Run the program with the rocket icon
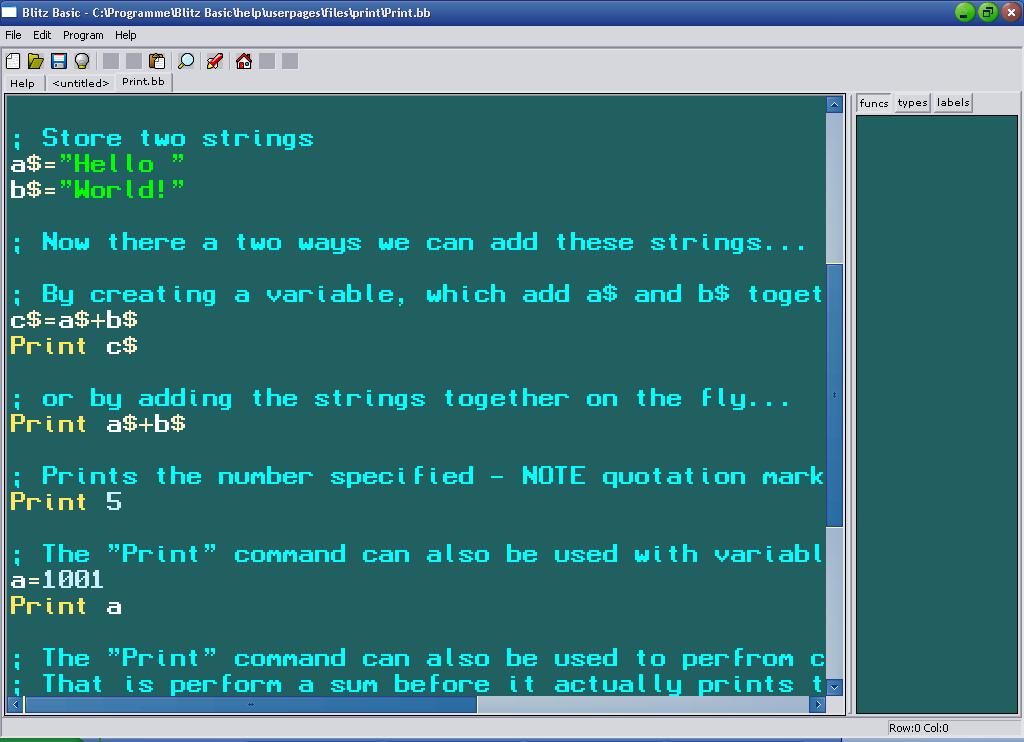This screenshot has width=1024, height=742. tap(214, 61)
